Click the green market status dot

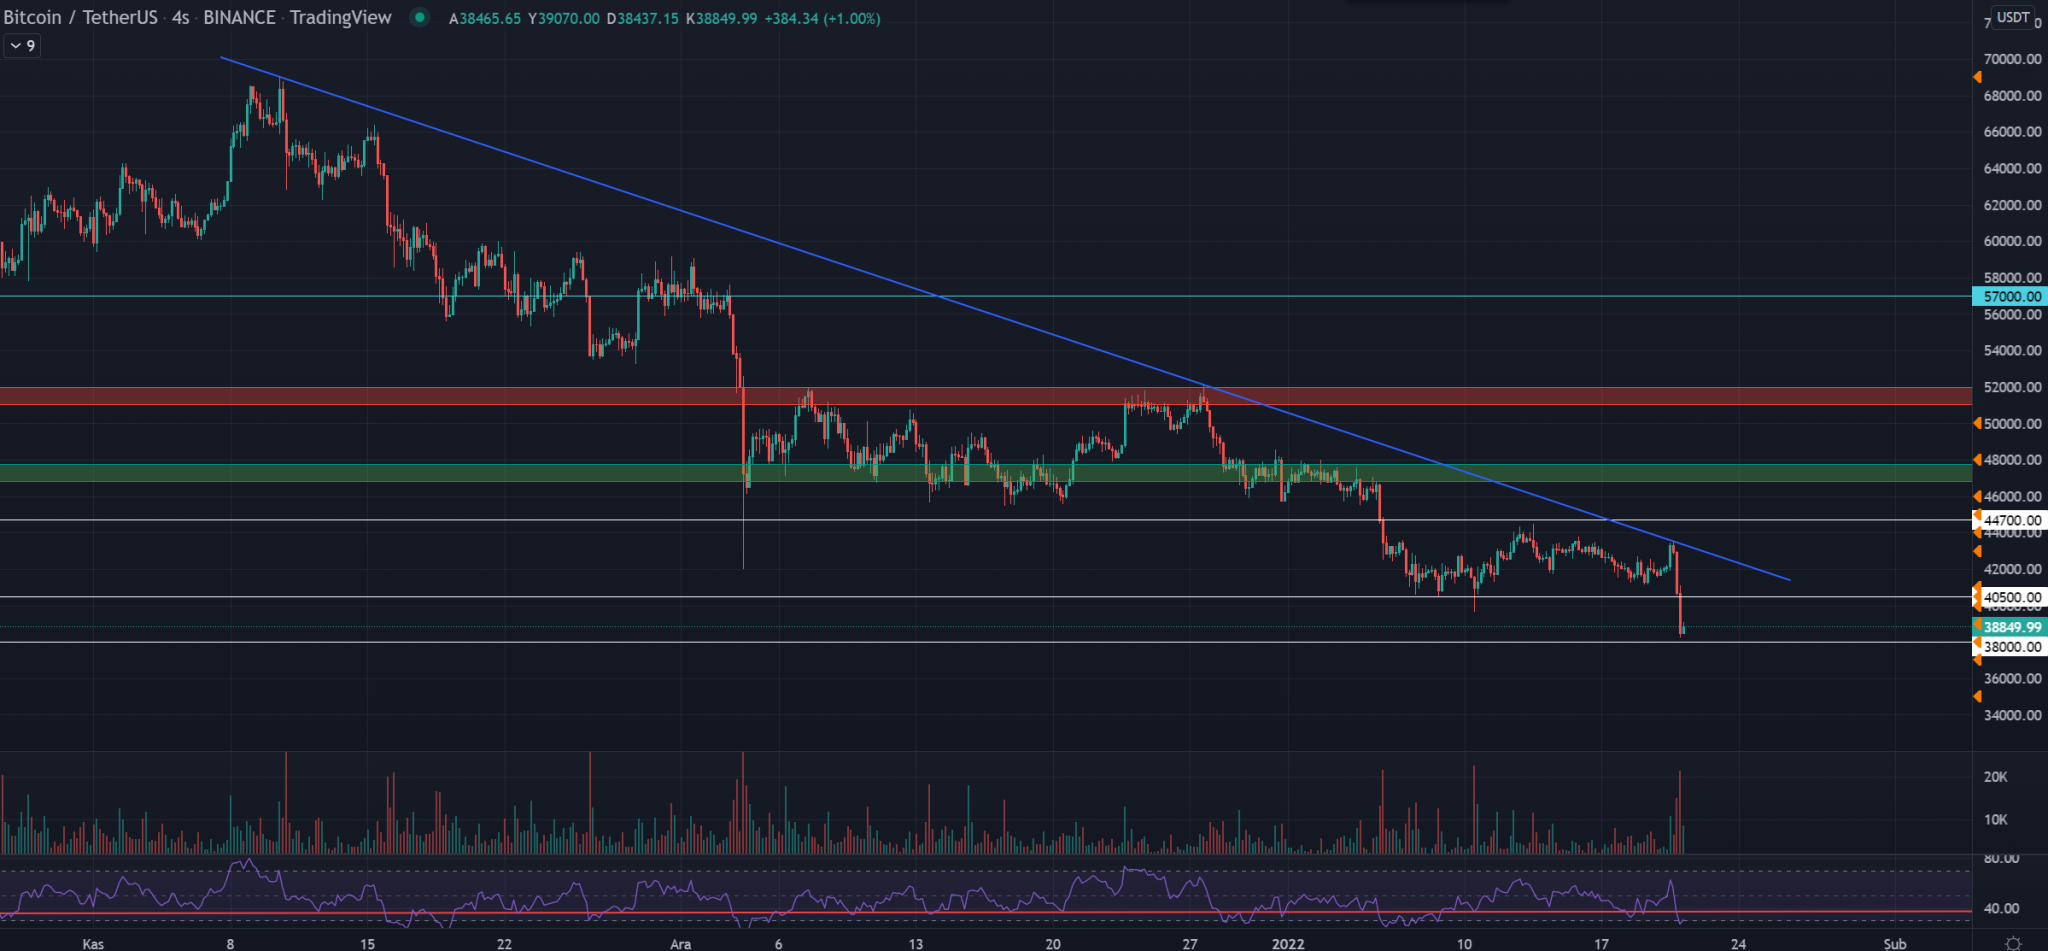coord(420,17)
